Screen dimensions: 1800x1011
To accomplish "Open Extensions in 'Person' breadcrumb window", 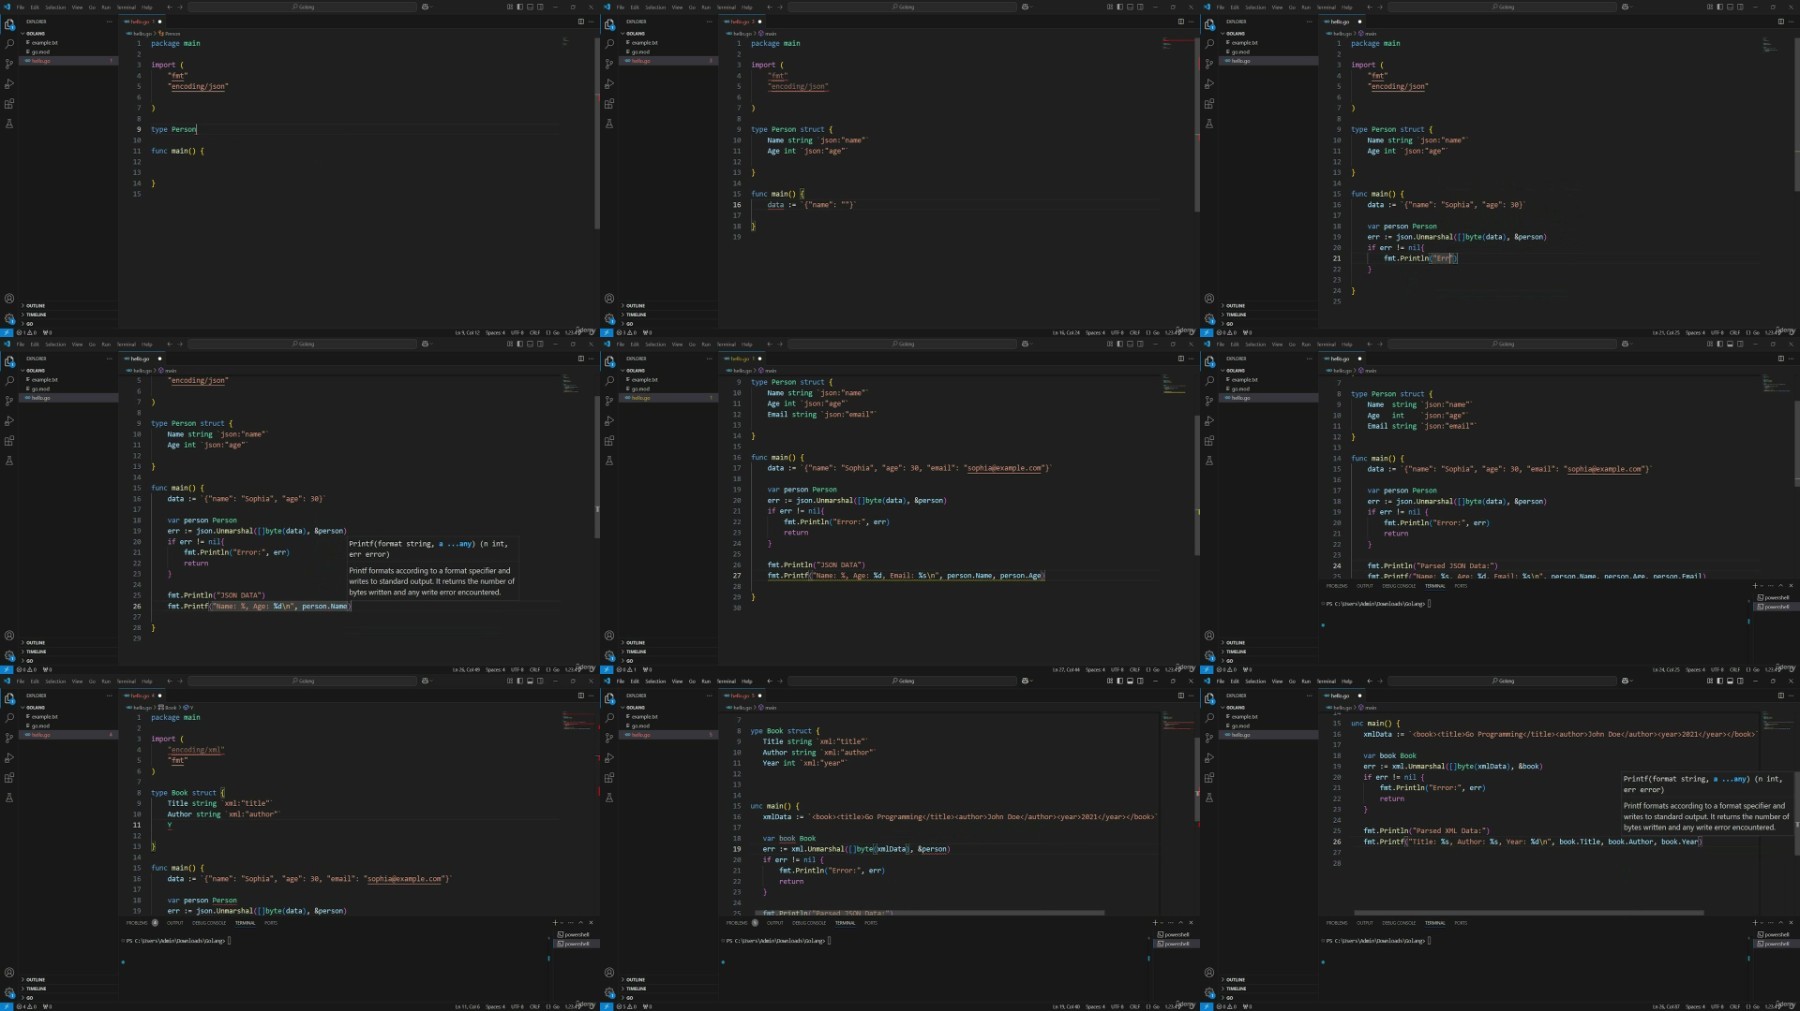I will tap(9, 104).
